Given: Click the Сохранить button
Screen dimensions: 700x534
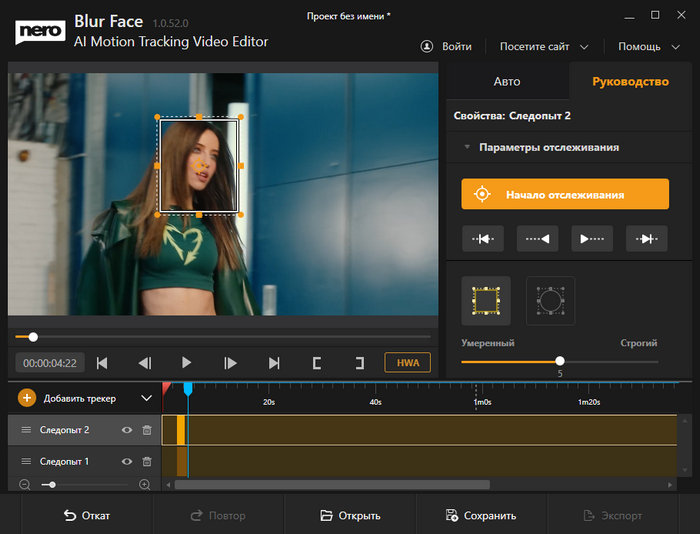Looking at the screenshot, I should pyautogui.click(x=481, y=516).
